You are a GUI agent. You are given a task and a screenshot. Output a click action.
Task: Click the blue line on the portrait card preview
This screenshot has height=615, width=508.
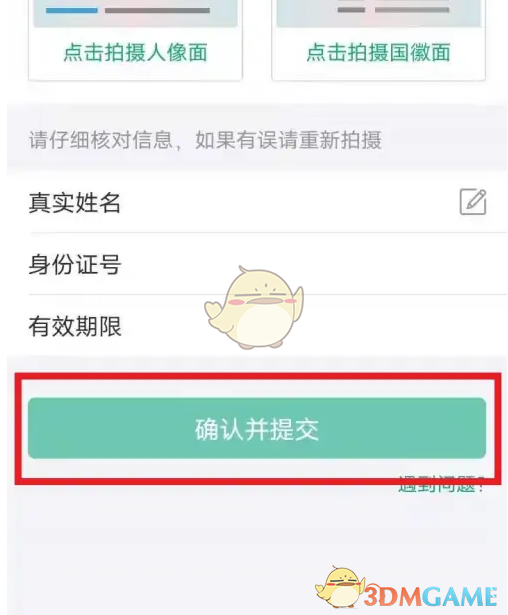tap(72, 11)
